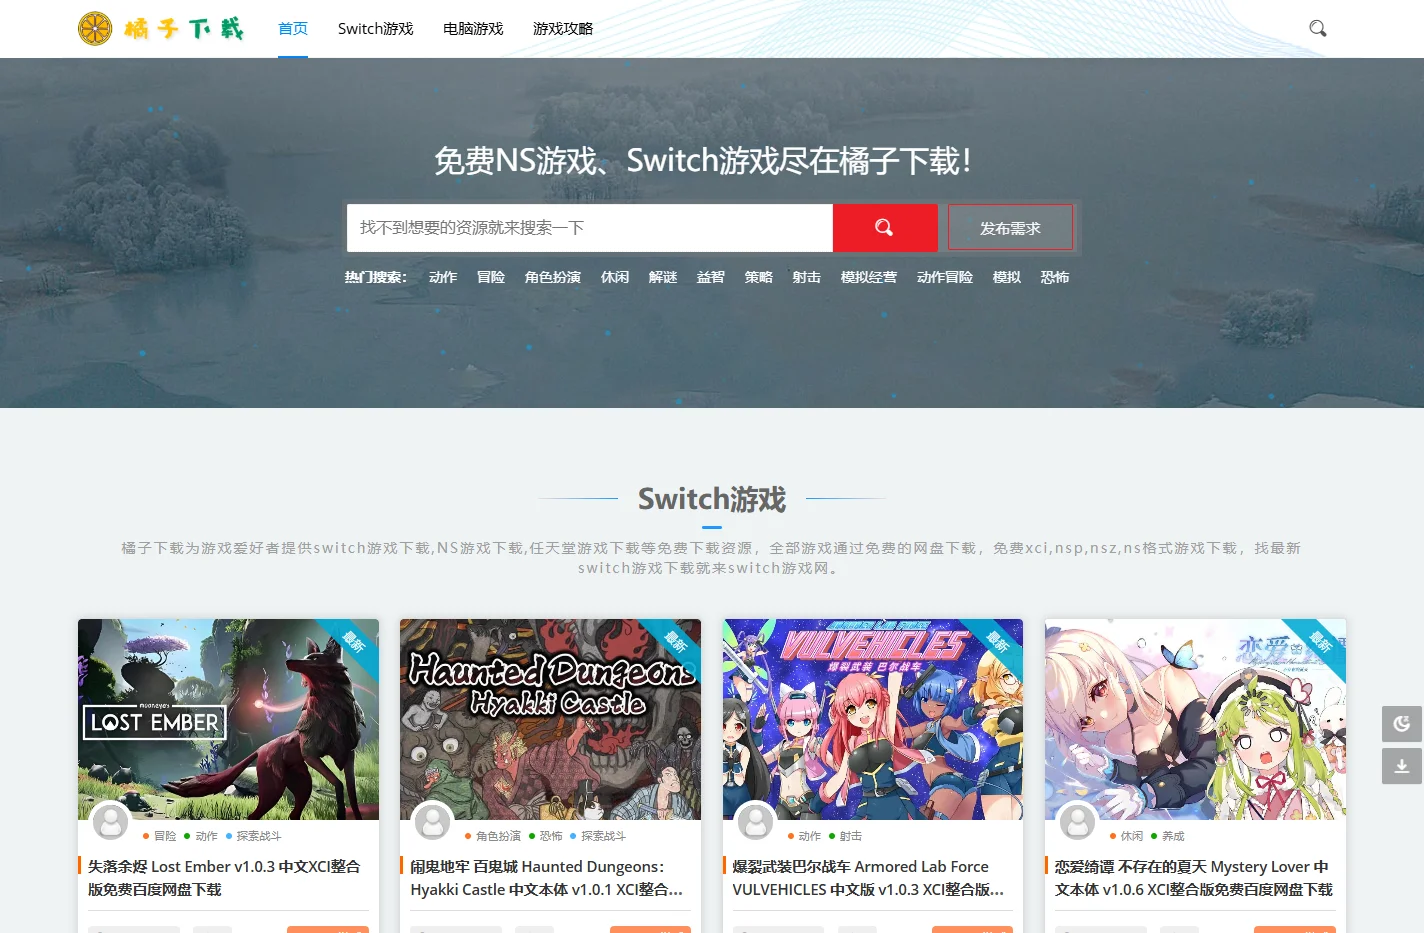The height and width of the screenshot is (933, 1424).
Task: Click the 发布需求 button
Action: [1010, 228]
